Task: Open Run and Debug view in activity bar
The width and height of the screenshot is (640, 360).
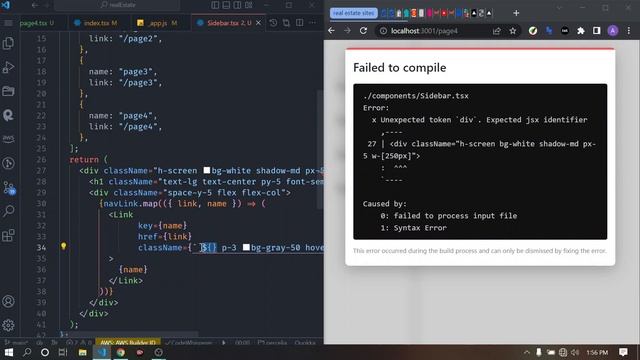Action: click(8, 67)
